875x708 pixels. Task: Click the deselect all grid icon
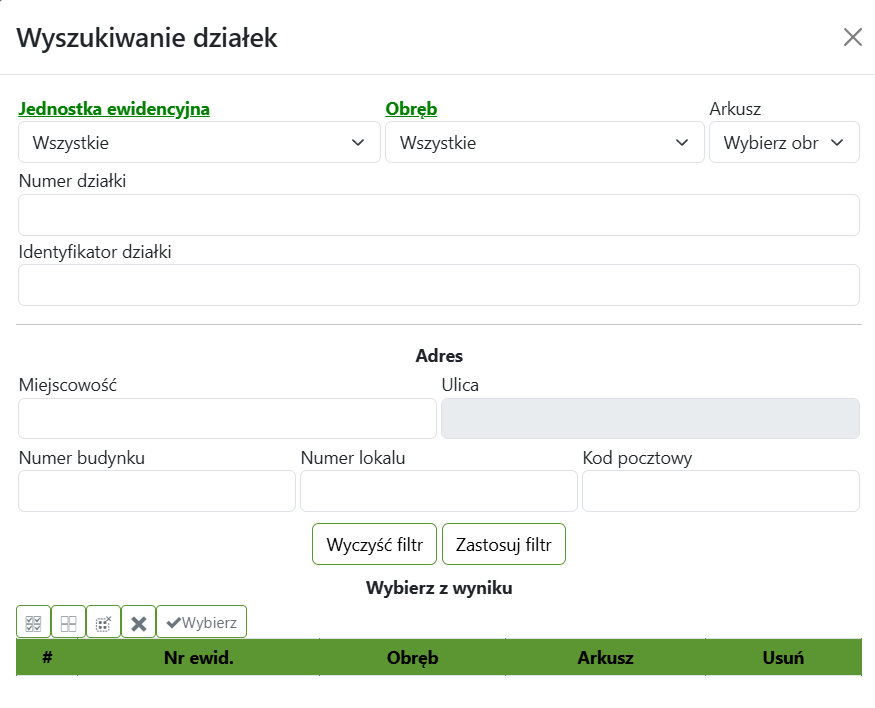(x=68, y=621)
